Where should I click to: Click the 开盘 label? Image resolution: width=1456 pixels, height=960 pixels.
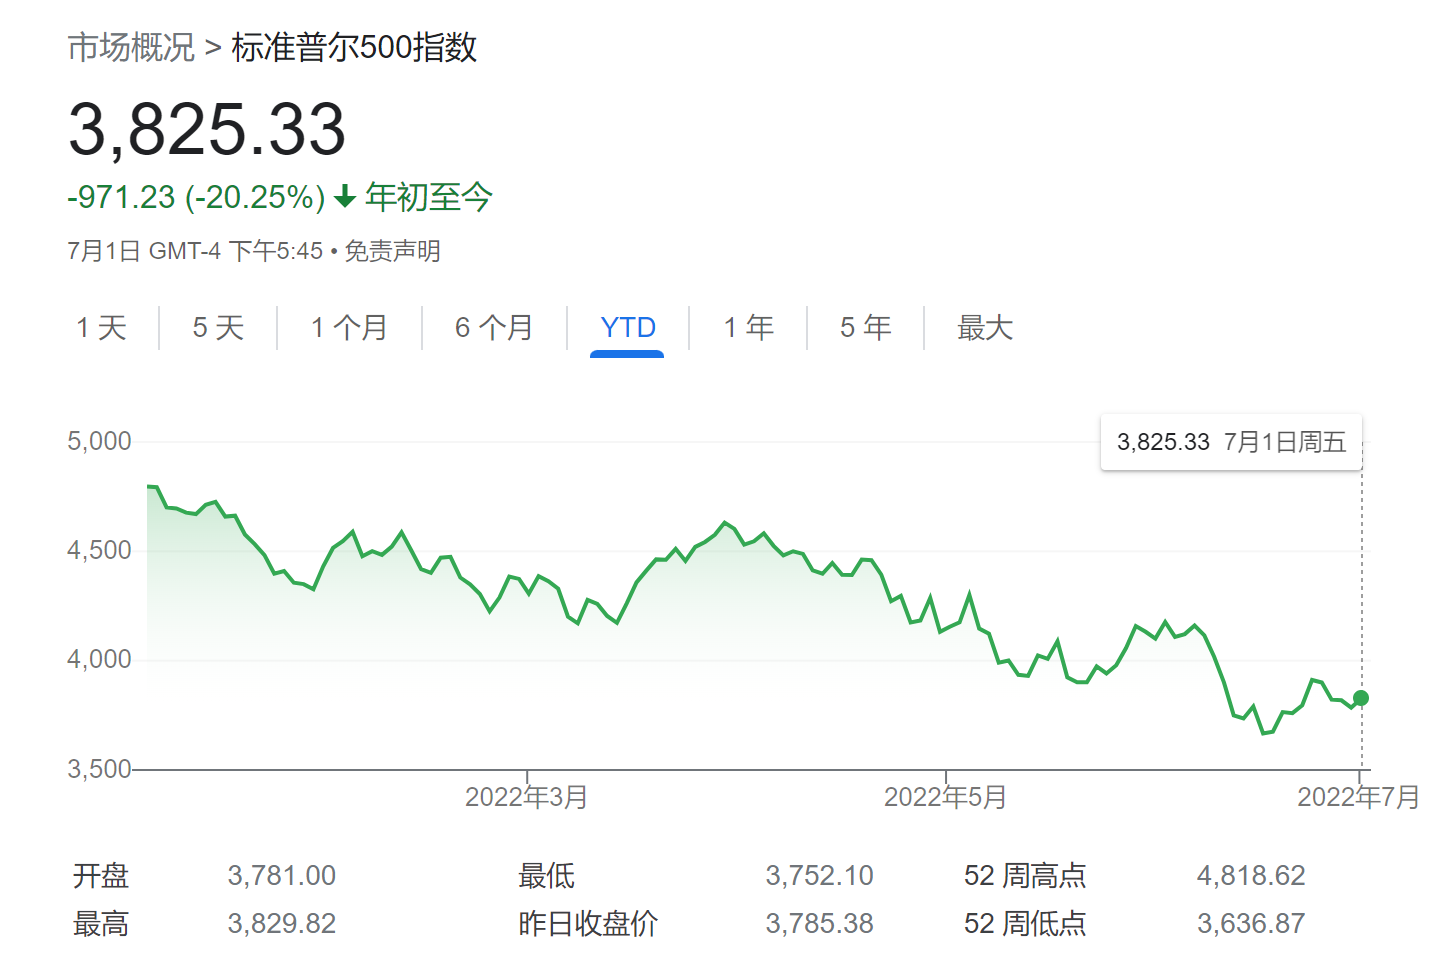tap(101, 876)
